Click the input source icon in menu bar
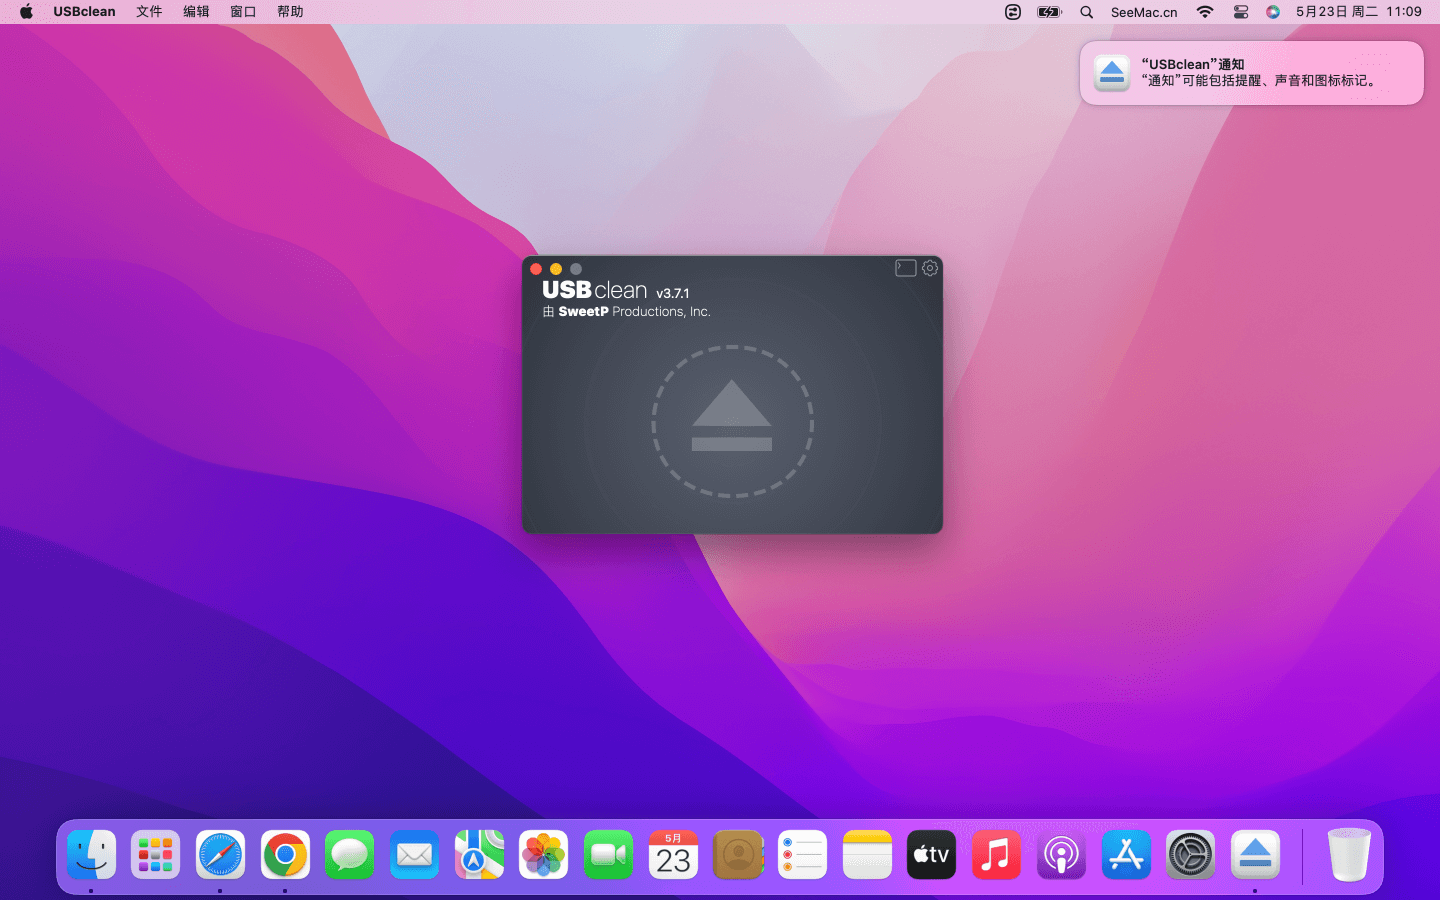The width and height of the screenshot is (1440, 900). [1013, 12]
